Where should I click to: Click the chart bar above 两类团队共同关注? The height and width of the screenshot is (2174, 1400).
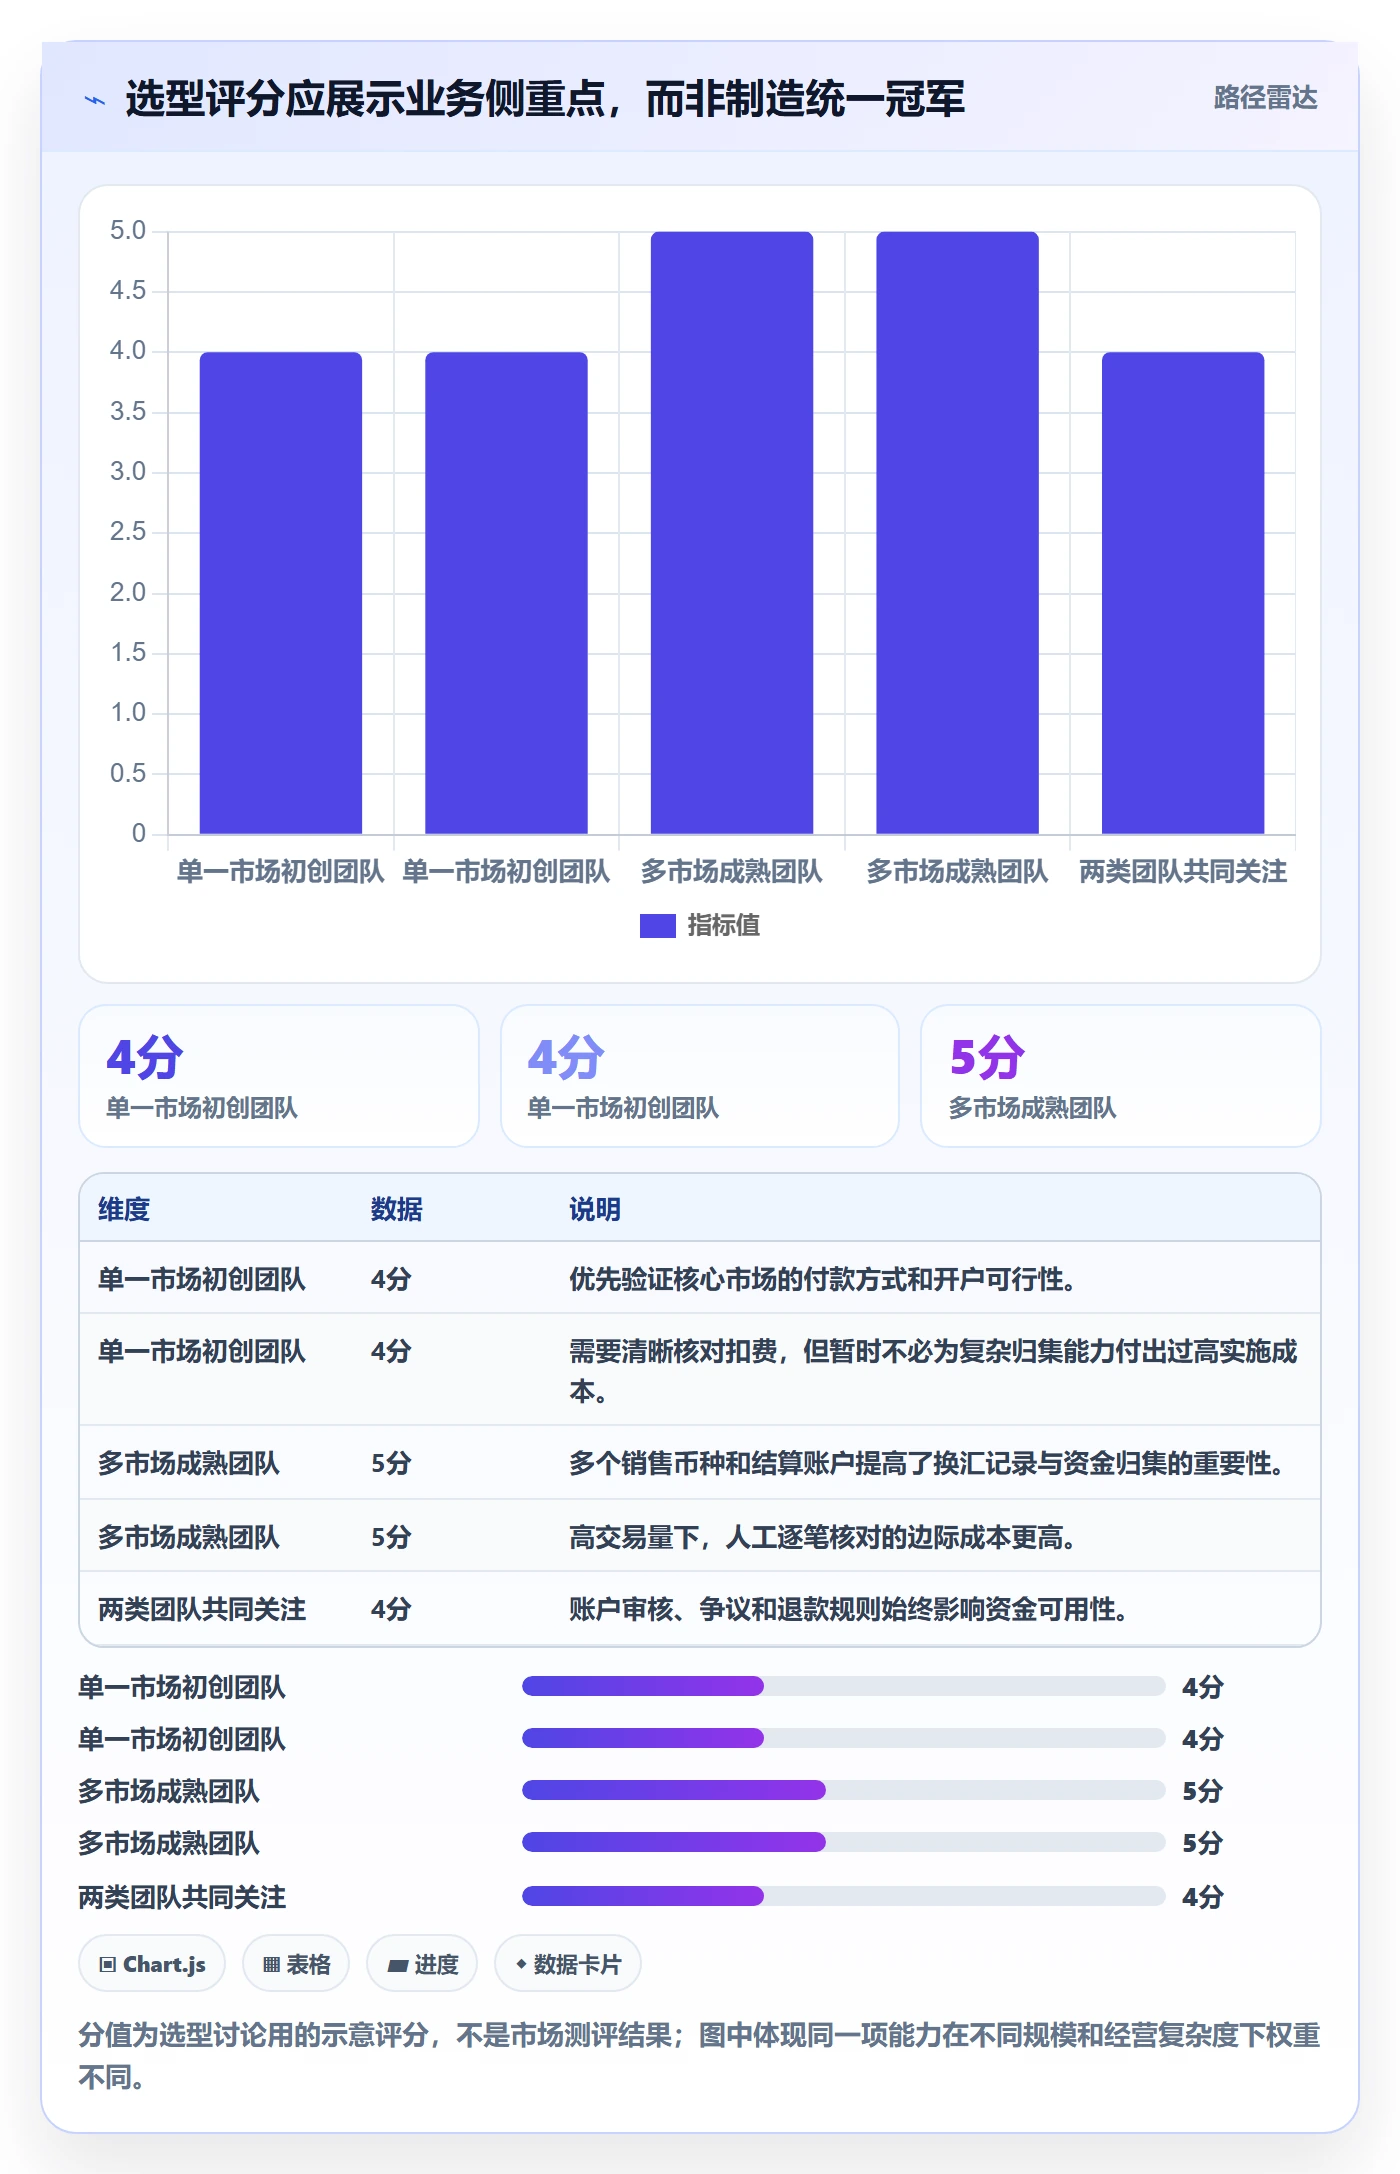coord(1183,593)
